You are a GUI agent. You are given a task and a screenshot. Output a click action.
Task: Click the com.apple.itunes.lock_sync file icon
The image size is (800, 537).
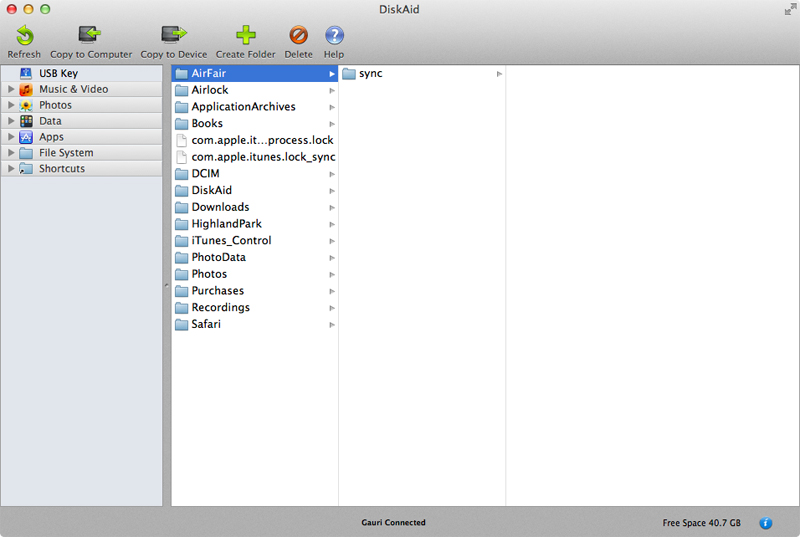tap(181, 157)
